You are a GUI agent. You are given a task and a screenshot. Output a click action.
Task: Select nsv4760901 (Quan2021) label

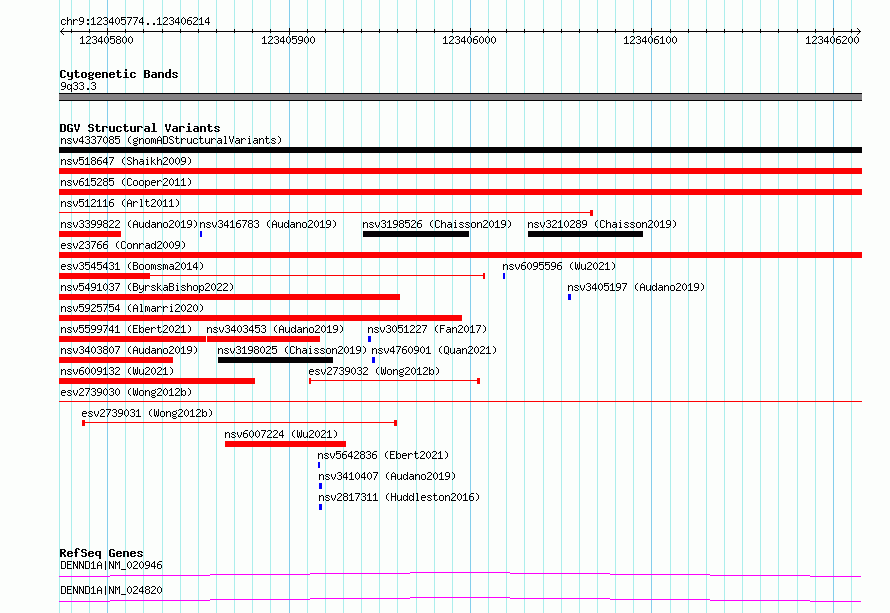[434, 350]
